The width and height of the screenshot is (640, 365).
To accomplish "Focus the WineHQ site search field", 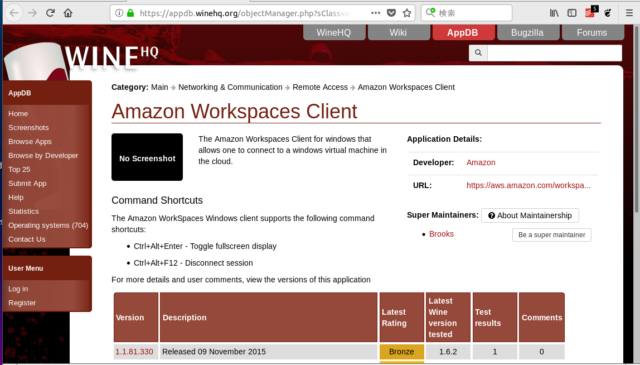I will (x=555, y=53).
